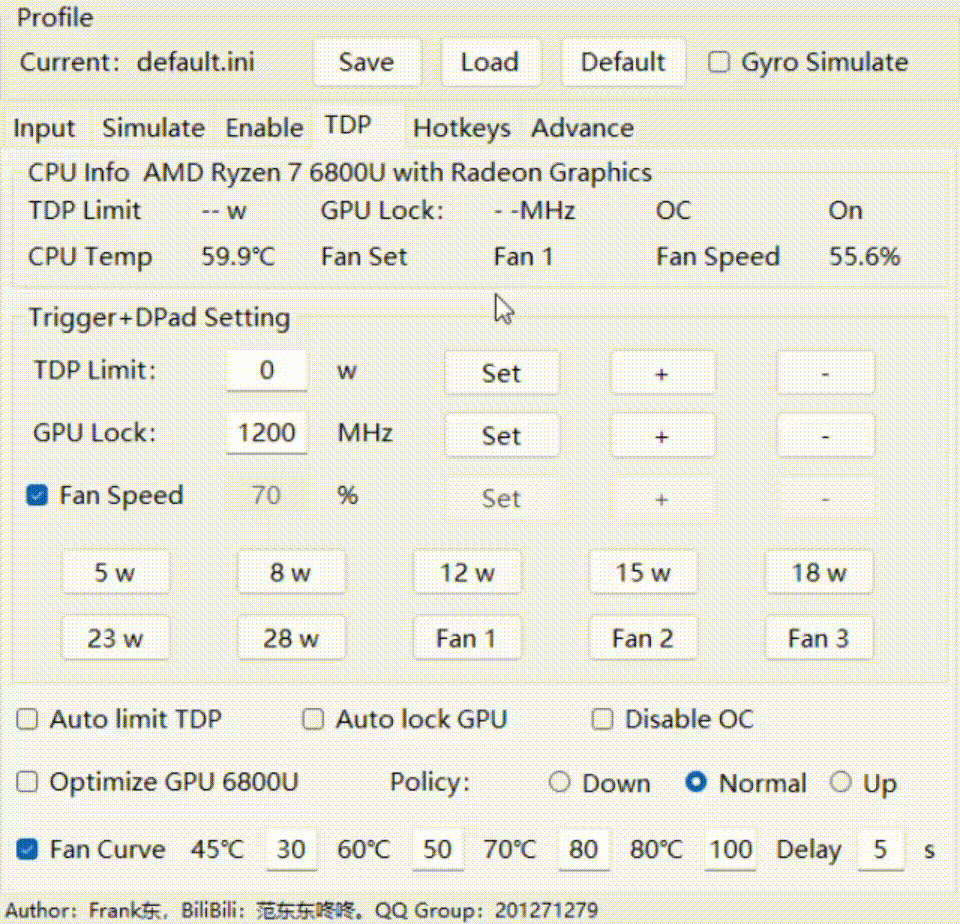Set Policy to Down
960x924 pixels.
click(x=560, y=782)
